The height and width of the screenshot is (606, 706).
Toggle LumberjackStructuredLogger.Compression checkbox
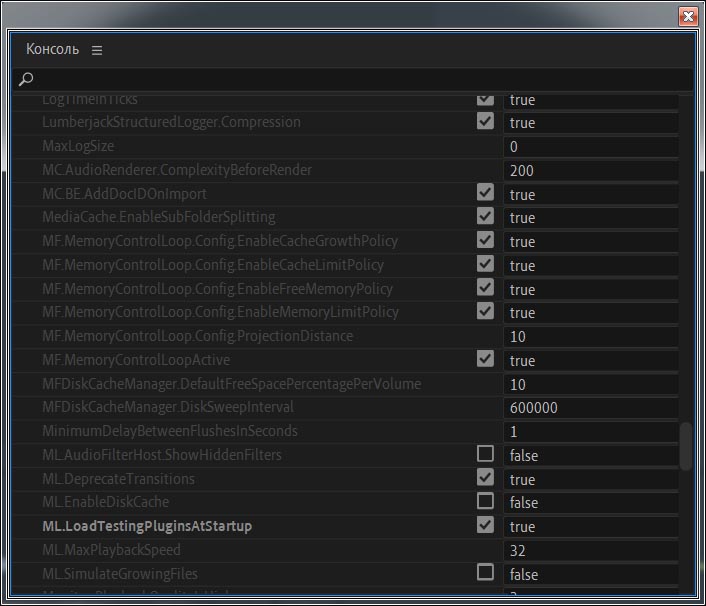tap(485, 121)
